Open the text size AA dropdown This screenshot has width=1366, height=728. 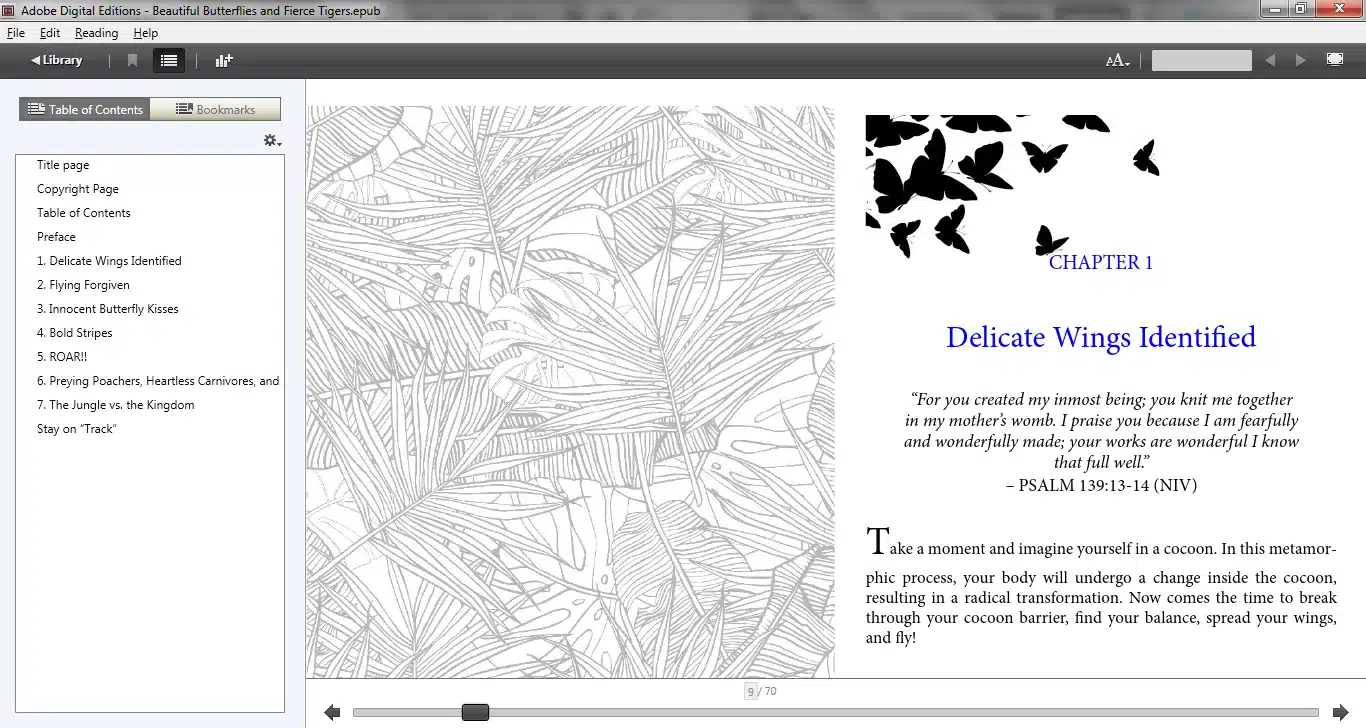click(x=1118, y=61)
